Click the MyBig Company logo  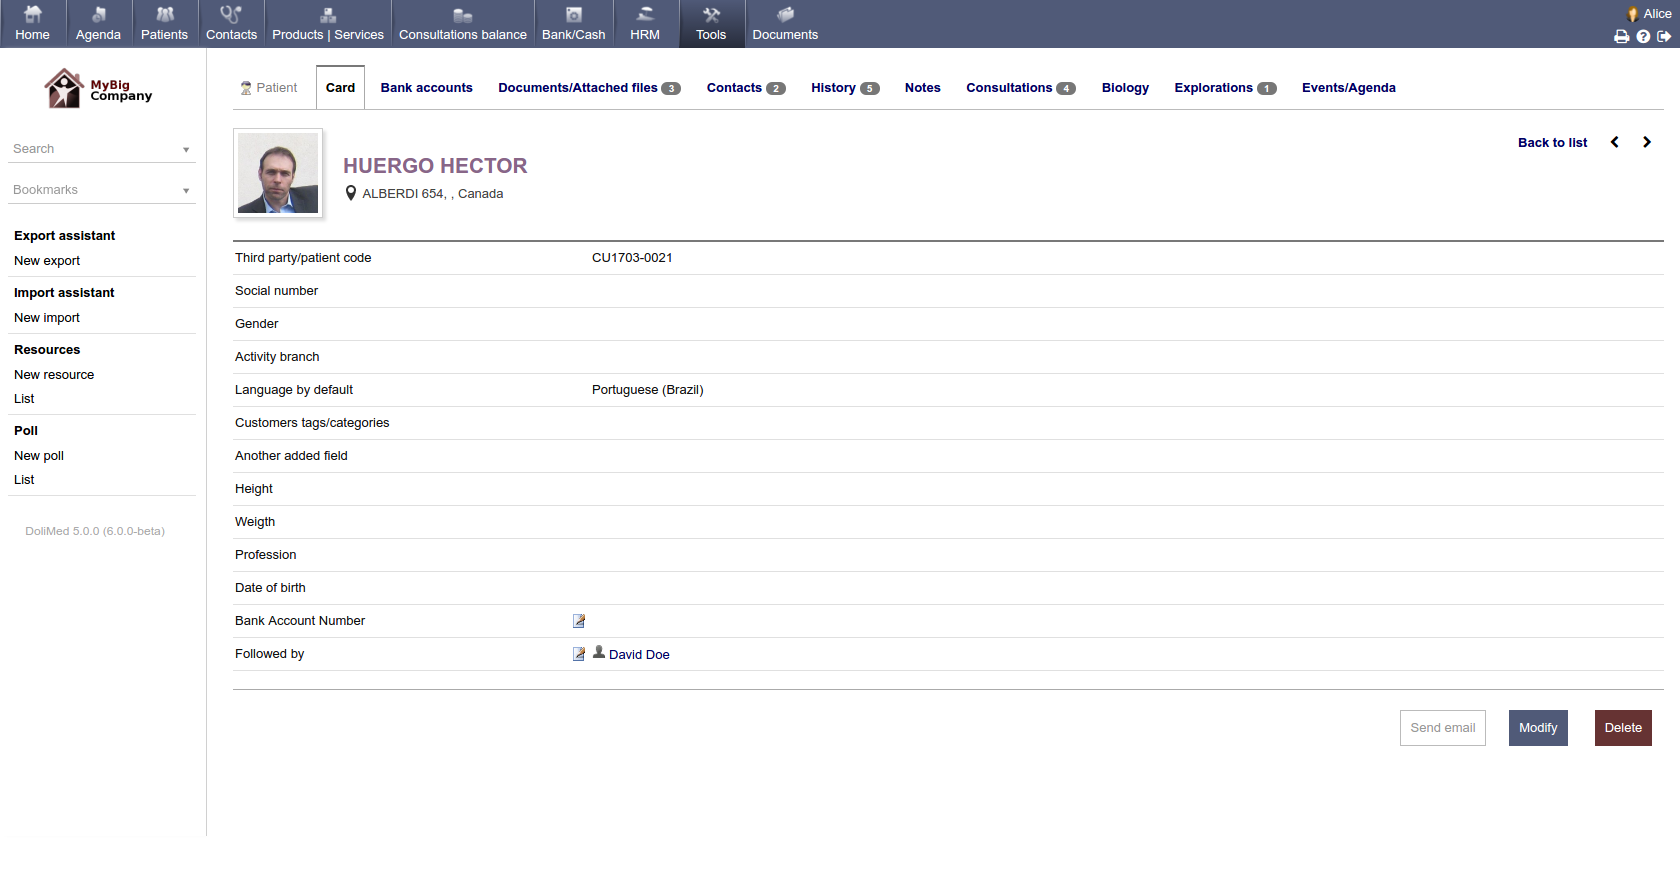point(98,89)
